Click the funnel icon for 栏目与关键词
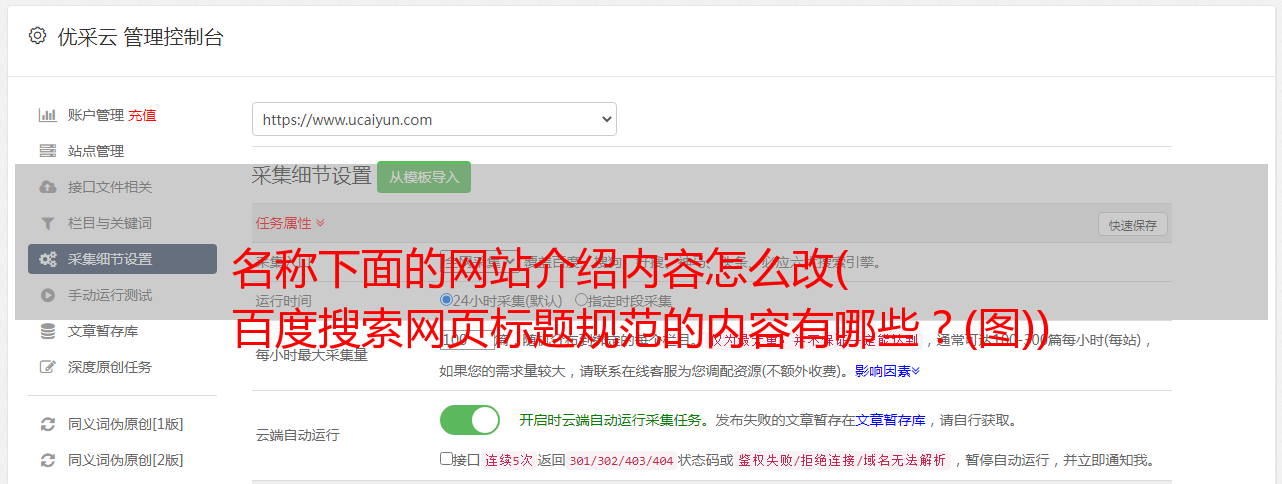1282x484 pixels. tap(47, 223)
